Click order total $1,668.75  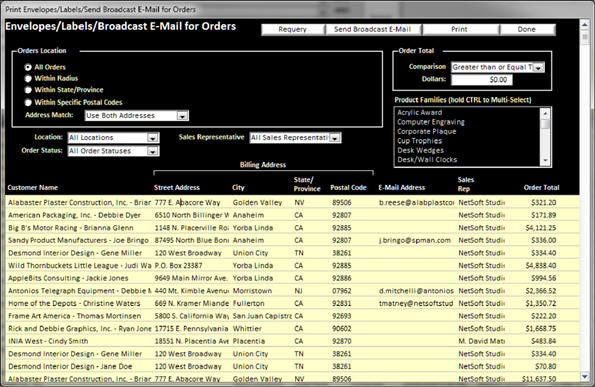(541, 329)
